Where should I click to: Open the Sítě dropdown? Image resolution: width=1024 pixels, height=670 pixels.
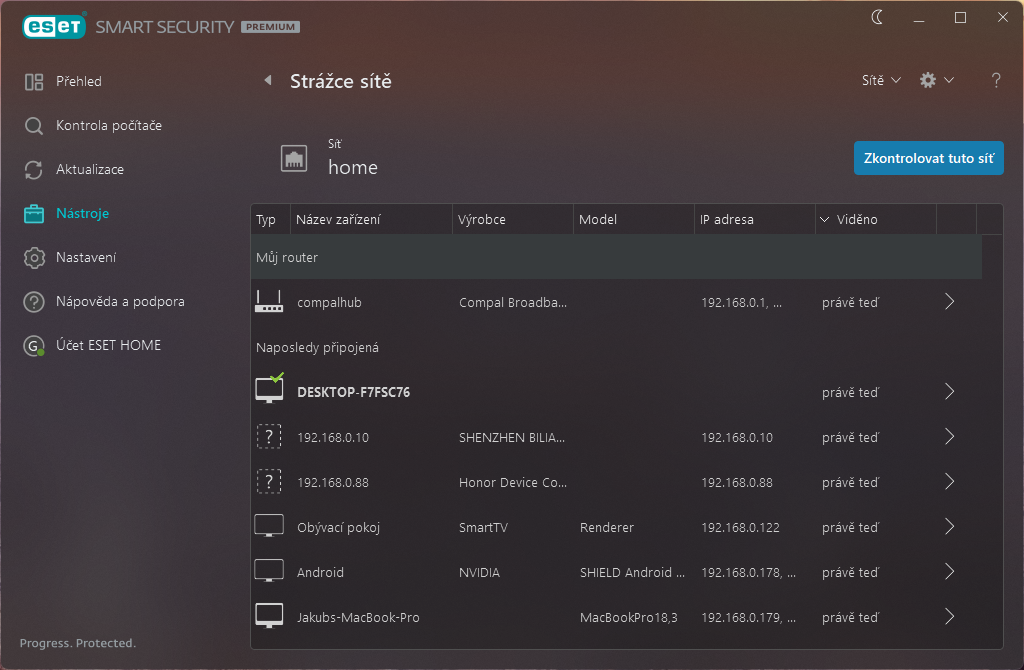[881, 80]
